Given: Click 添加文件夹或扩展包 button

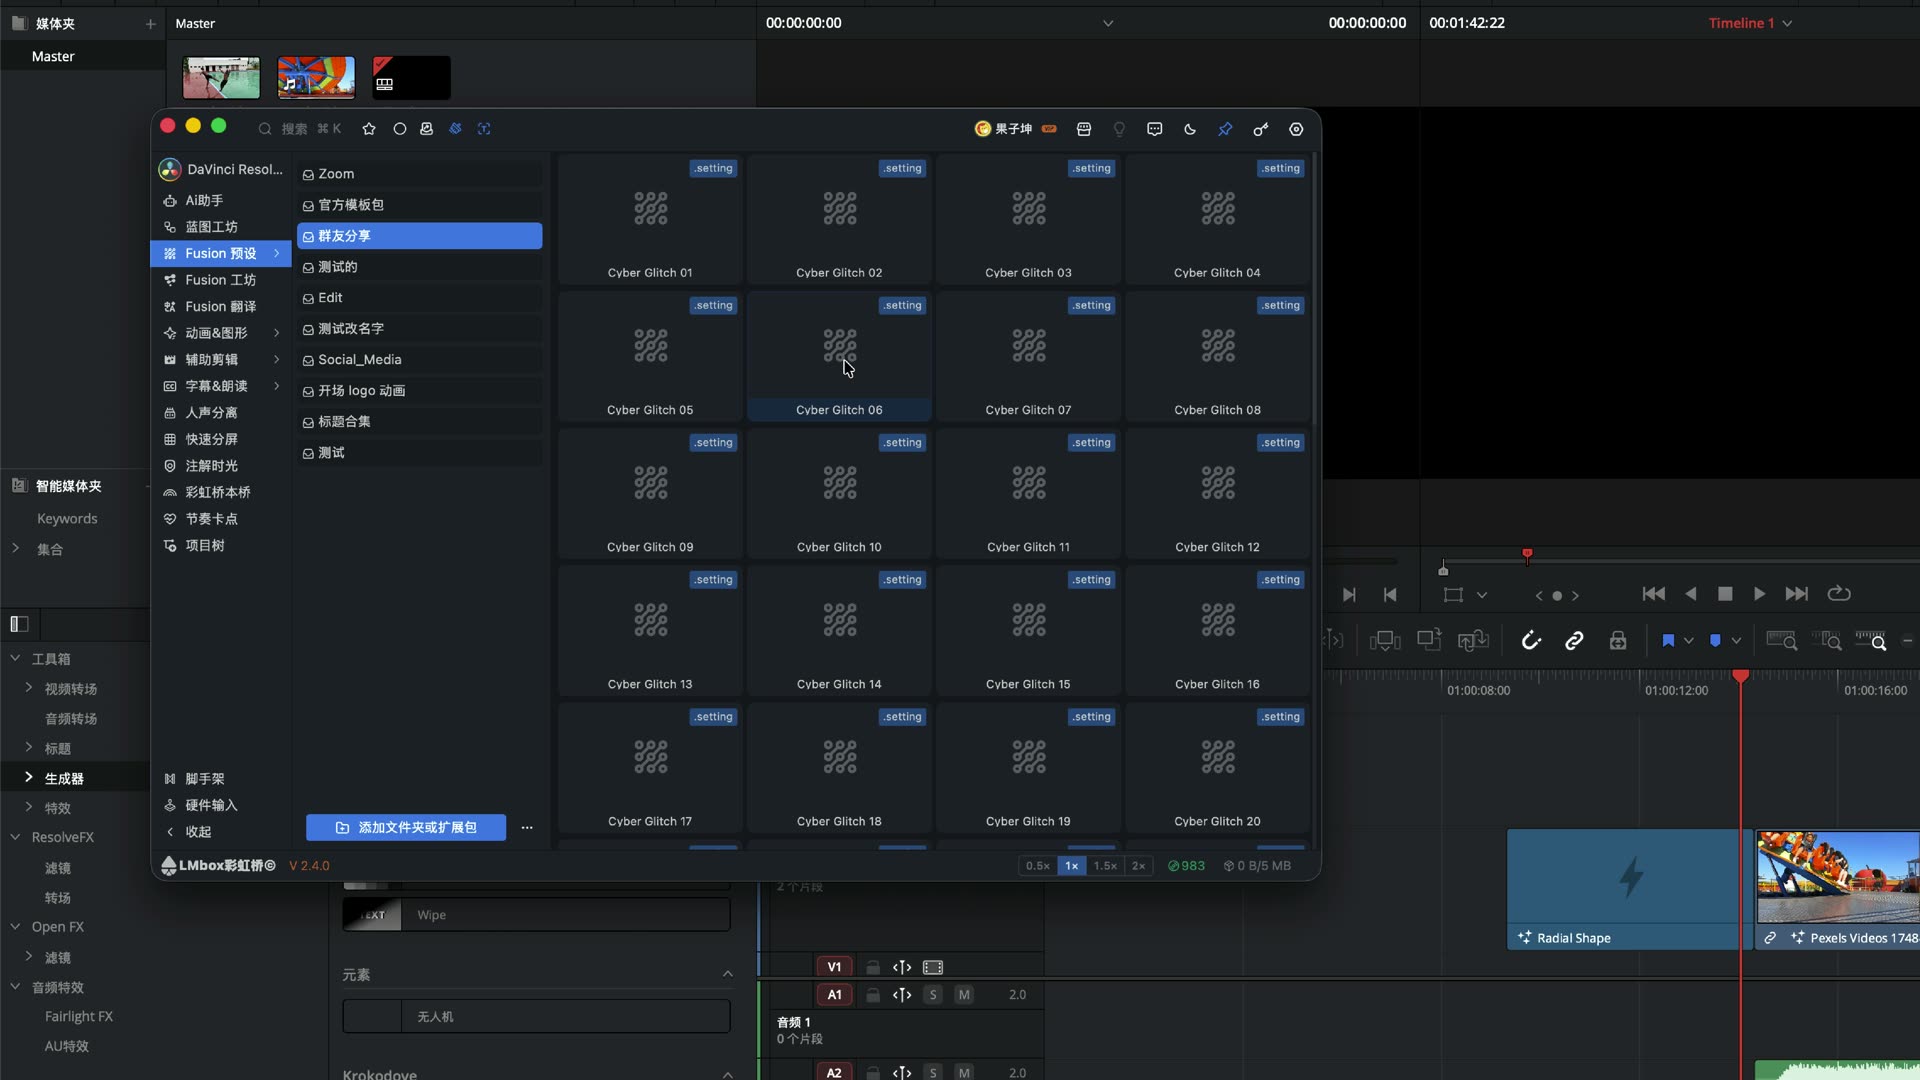Looking at the screenshot, I should click(x=406, y=828).
